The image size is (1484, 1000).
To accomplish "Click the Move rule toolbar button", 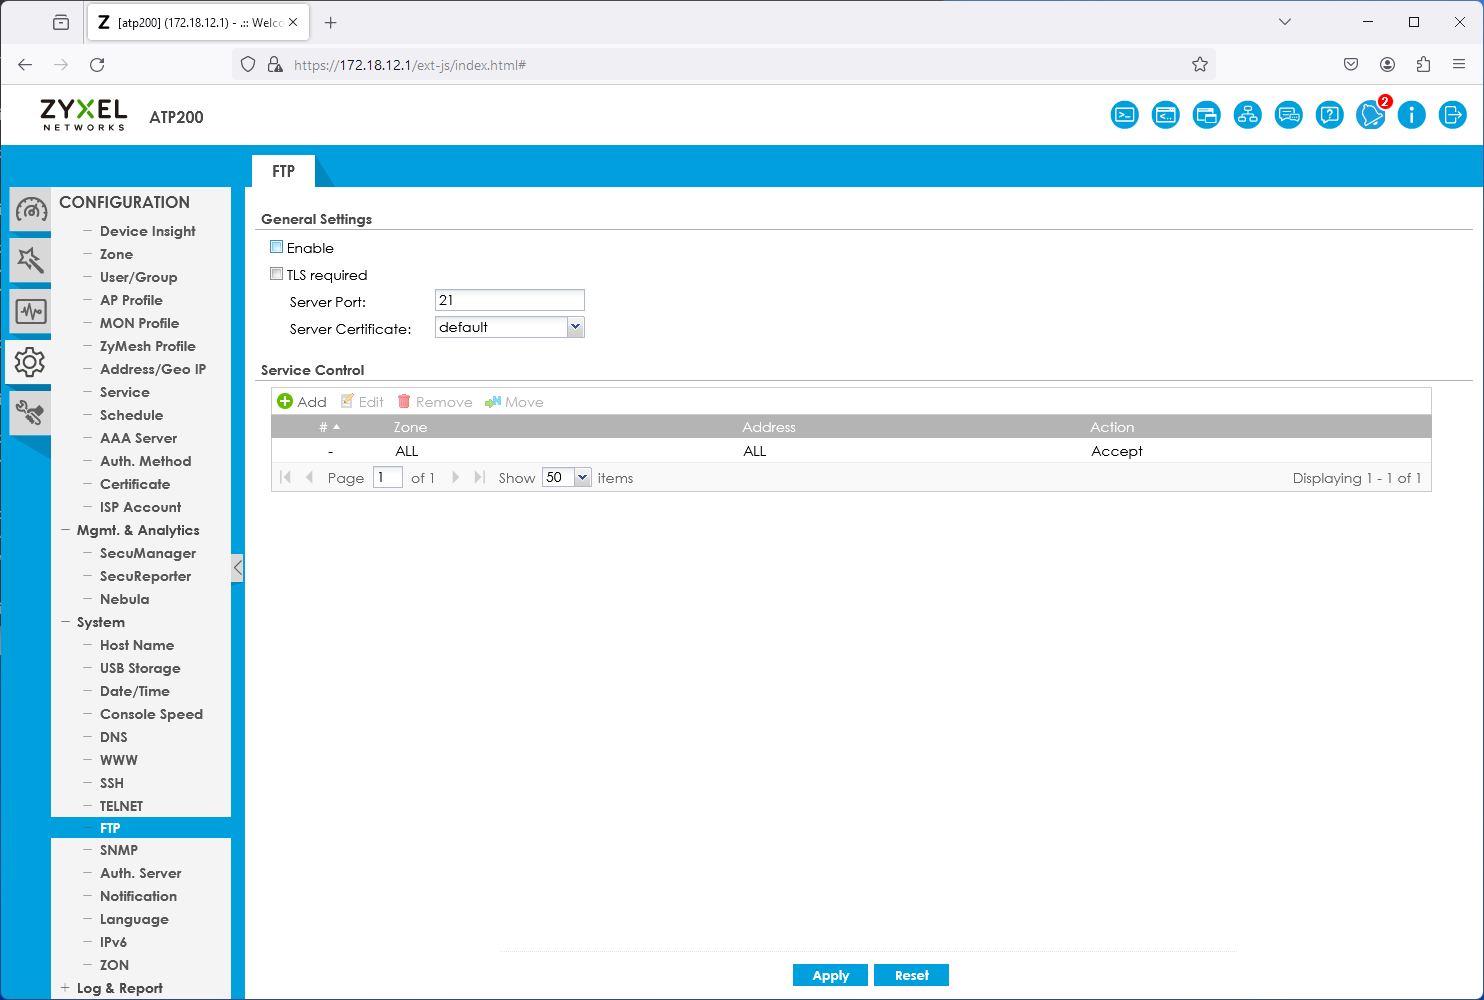I will pyautogui.click(x=514, y=401).
